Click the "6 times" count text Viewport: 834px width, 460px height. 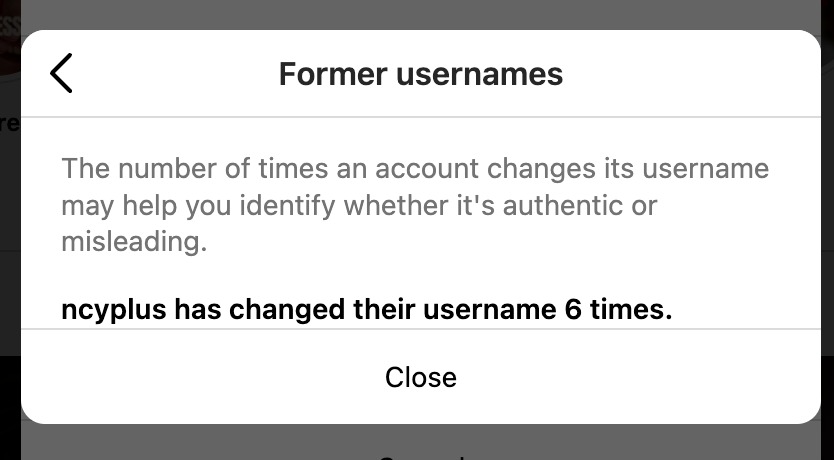tap(612, 309)
